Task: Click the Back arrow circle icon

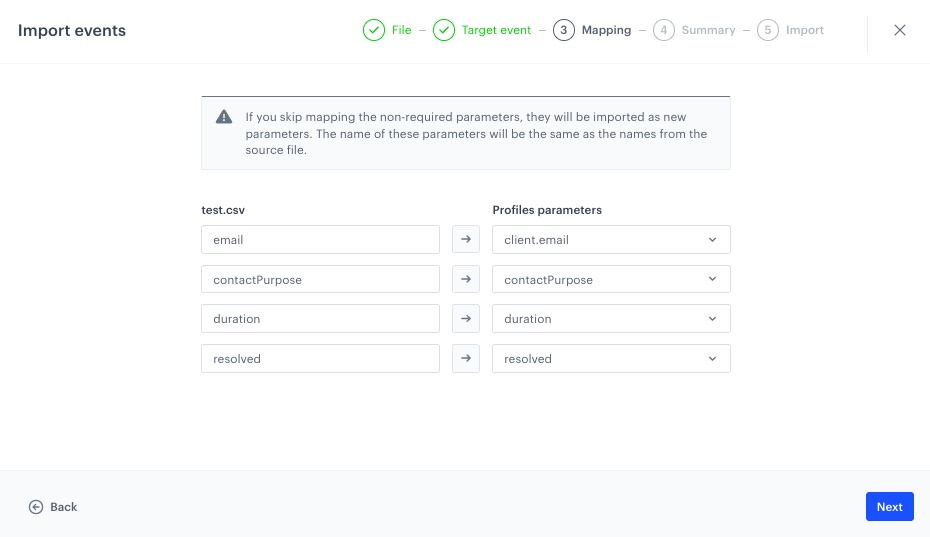Action: (36, 507)
